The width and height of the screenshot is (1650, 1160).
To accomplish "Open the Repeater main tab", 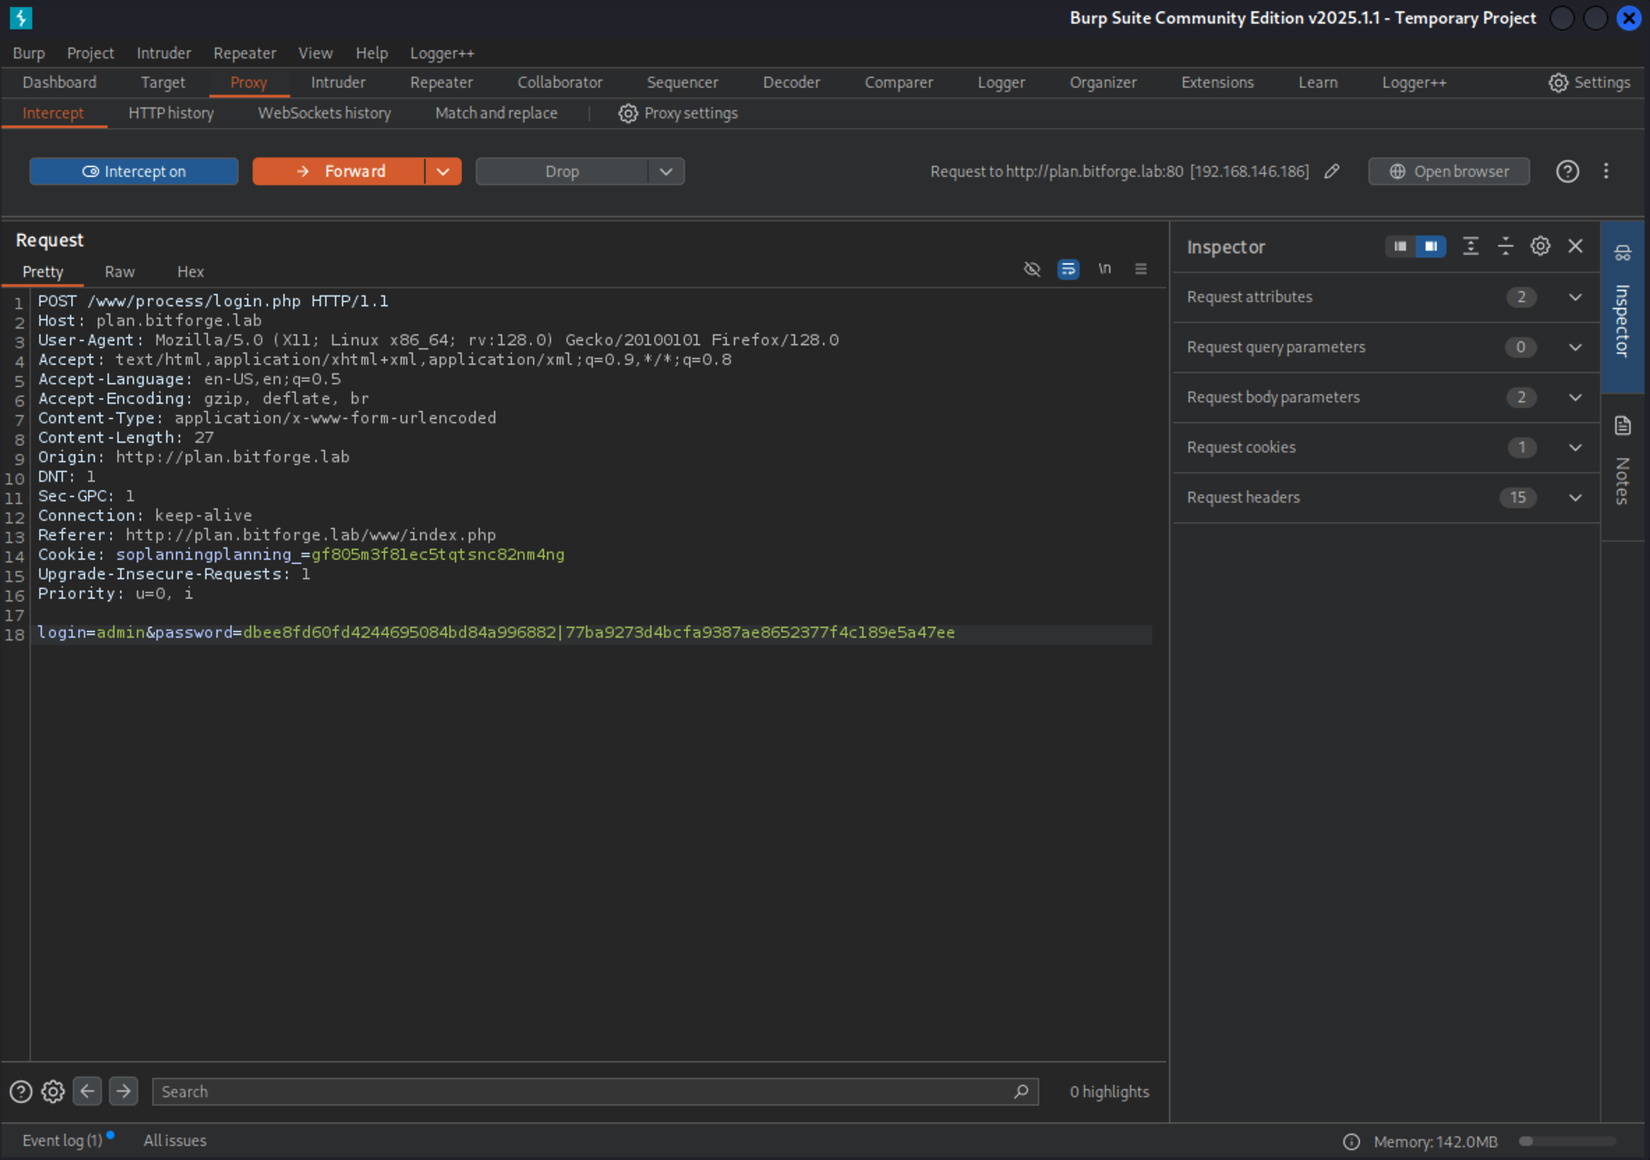I will coord(441,83).
